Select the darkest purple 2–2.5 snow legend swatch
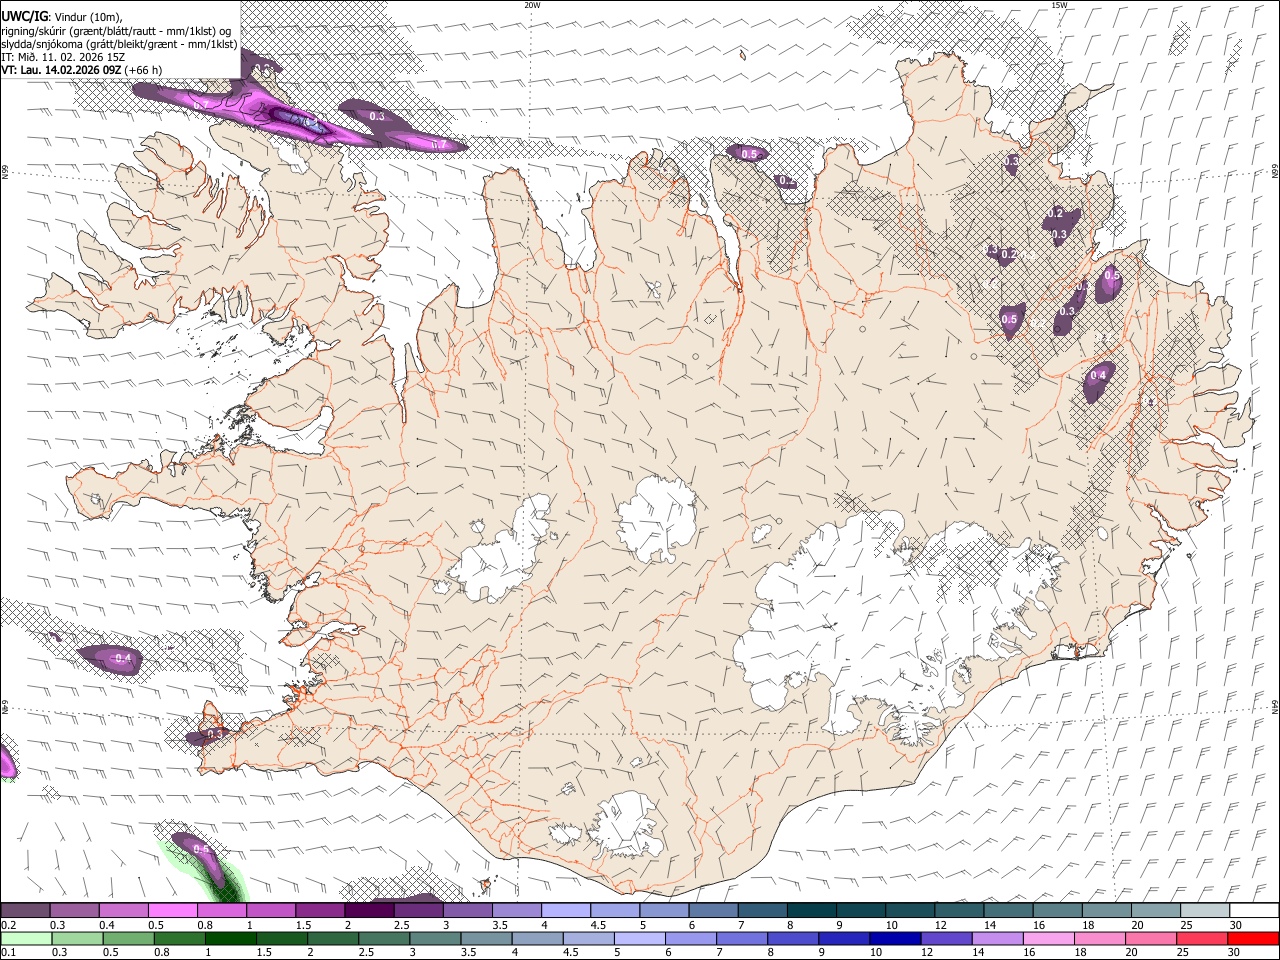 point(369,911)
